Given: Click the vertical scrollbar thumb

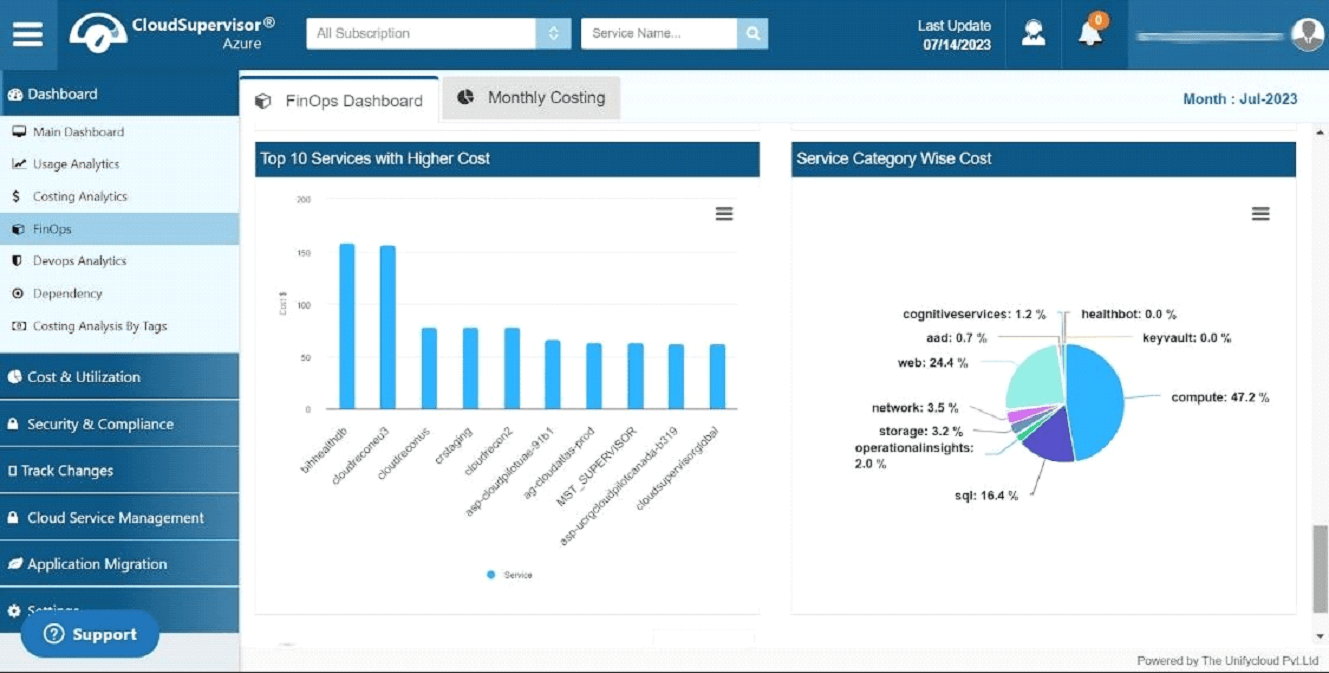Looking at the screenshot, I should tap(1320, 567).
